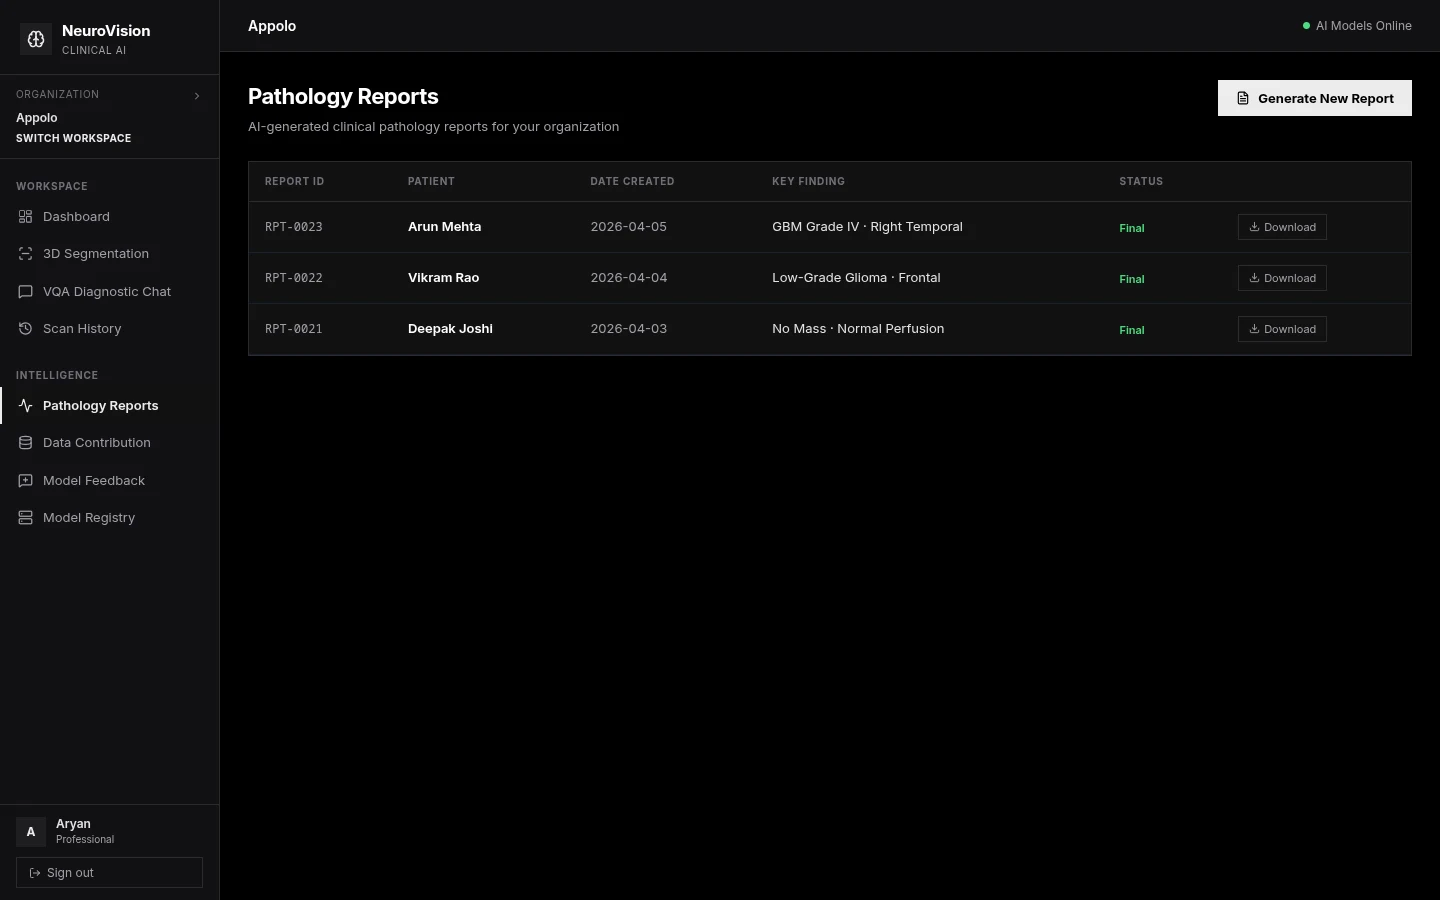Select patient Vikram Rao

pos(443,278)
